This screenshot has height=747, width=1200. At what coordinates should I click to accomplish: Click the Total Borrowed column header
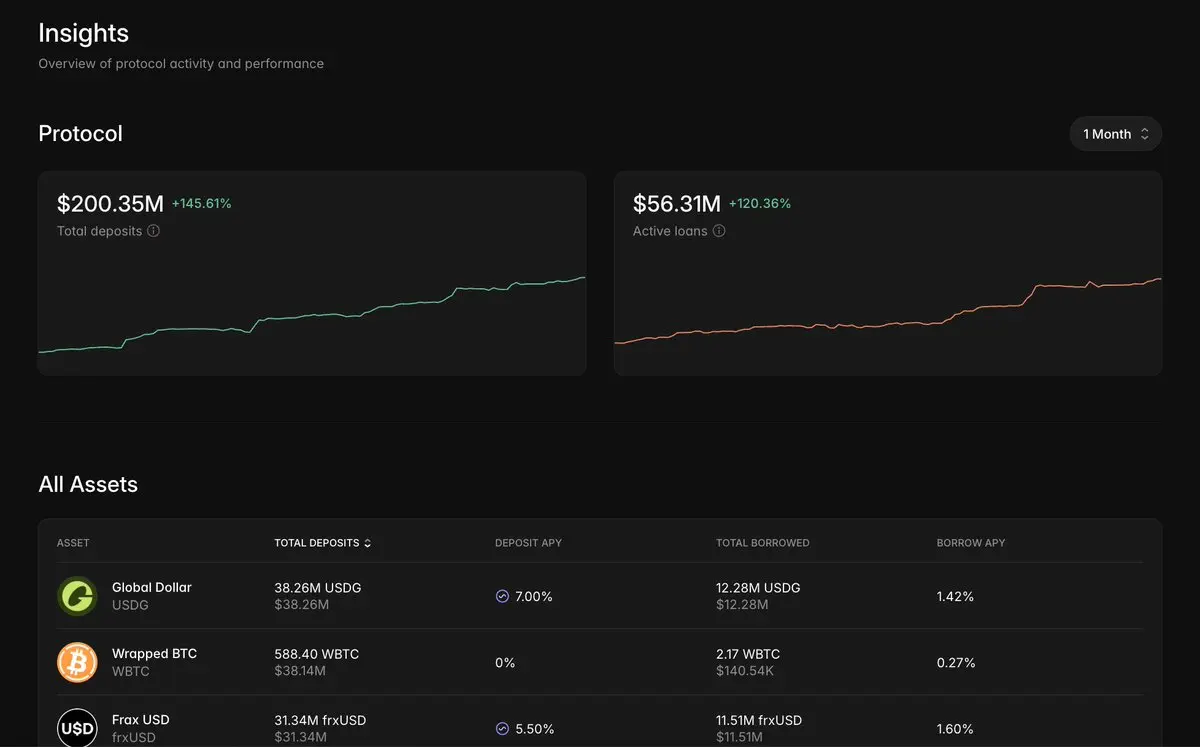(x=763, y=543)
